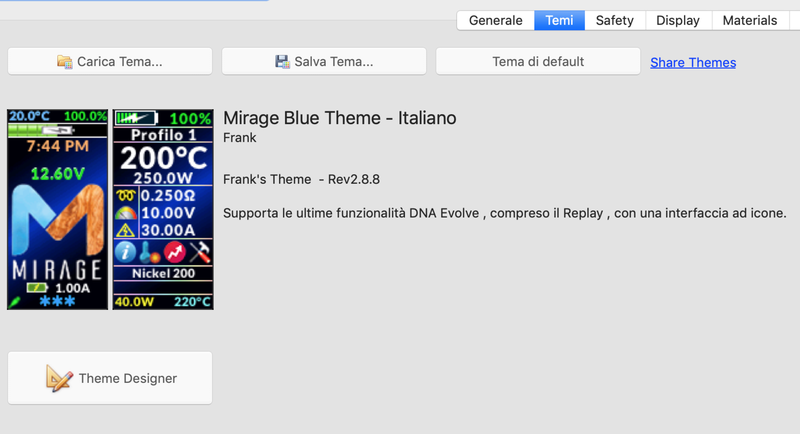
Task: Click the Profilo 1 main screen preview
Action: tap(163, 209)
